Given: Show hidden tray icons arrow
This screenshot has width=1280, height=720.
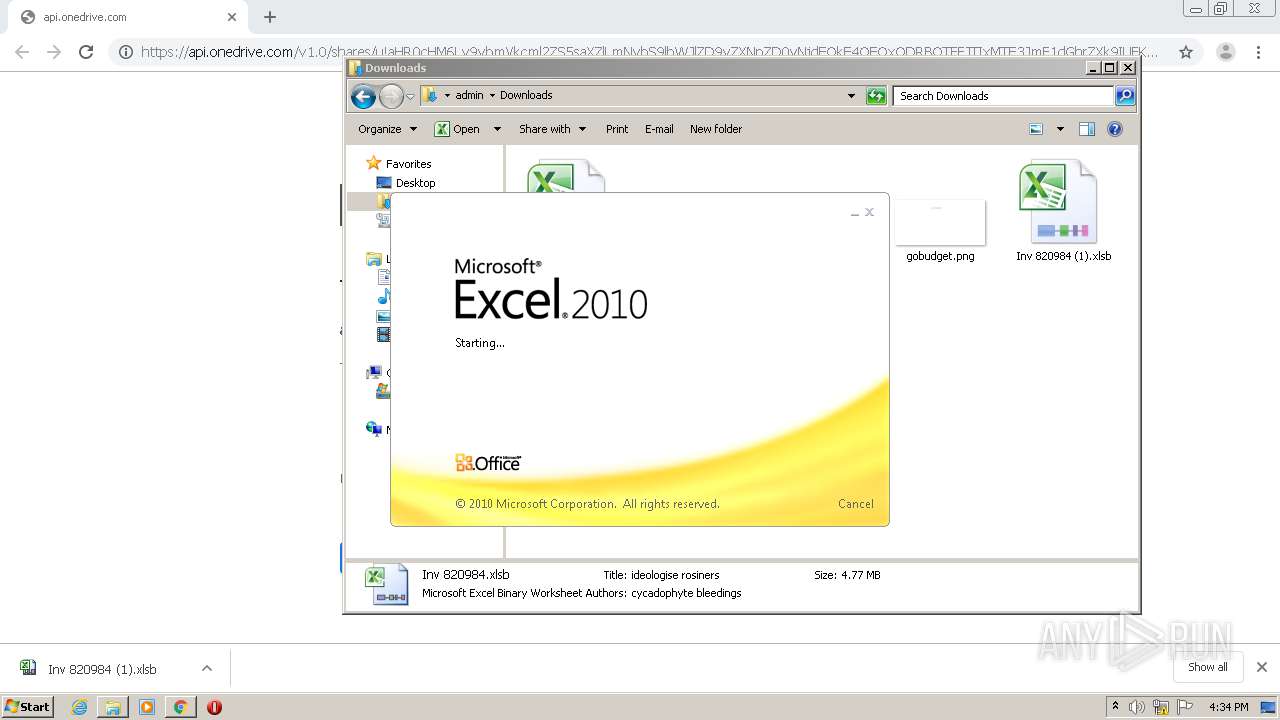Looking at the screenshot, I should (x=1115, y=707).
